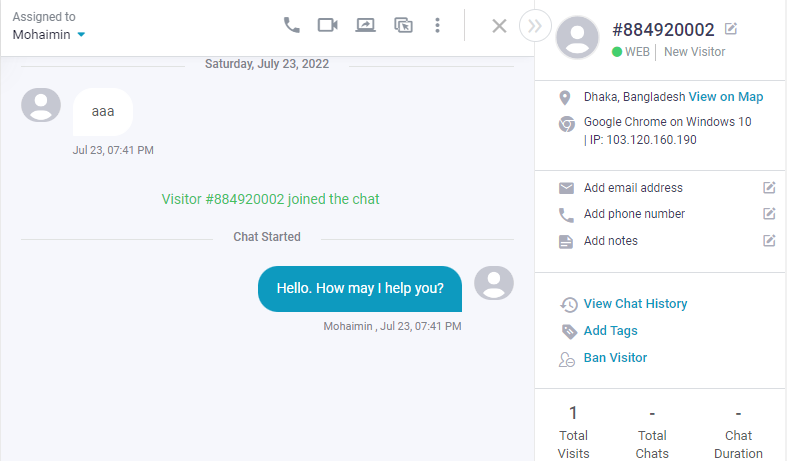Close the chat with the X button
Image resolution: width=787 pixels, height=461 pixels.
[x=499, y=26]
